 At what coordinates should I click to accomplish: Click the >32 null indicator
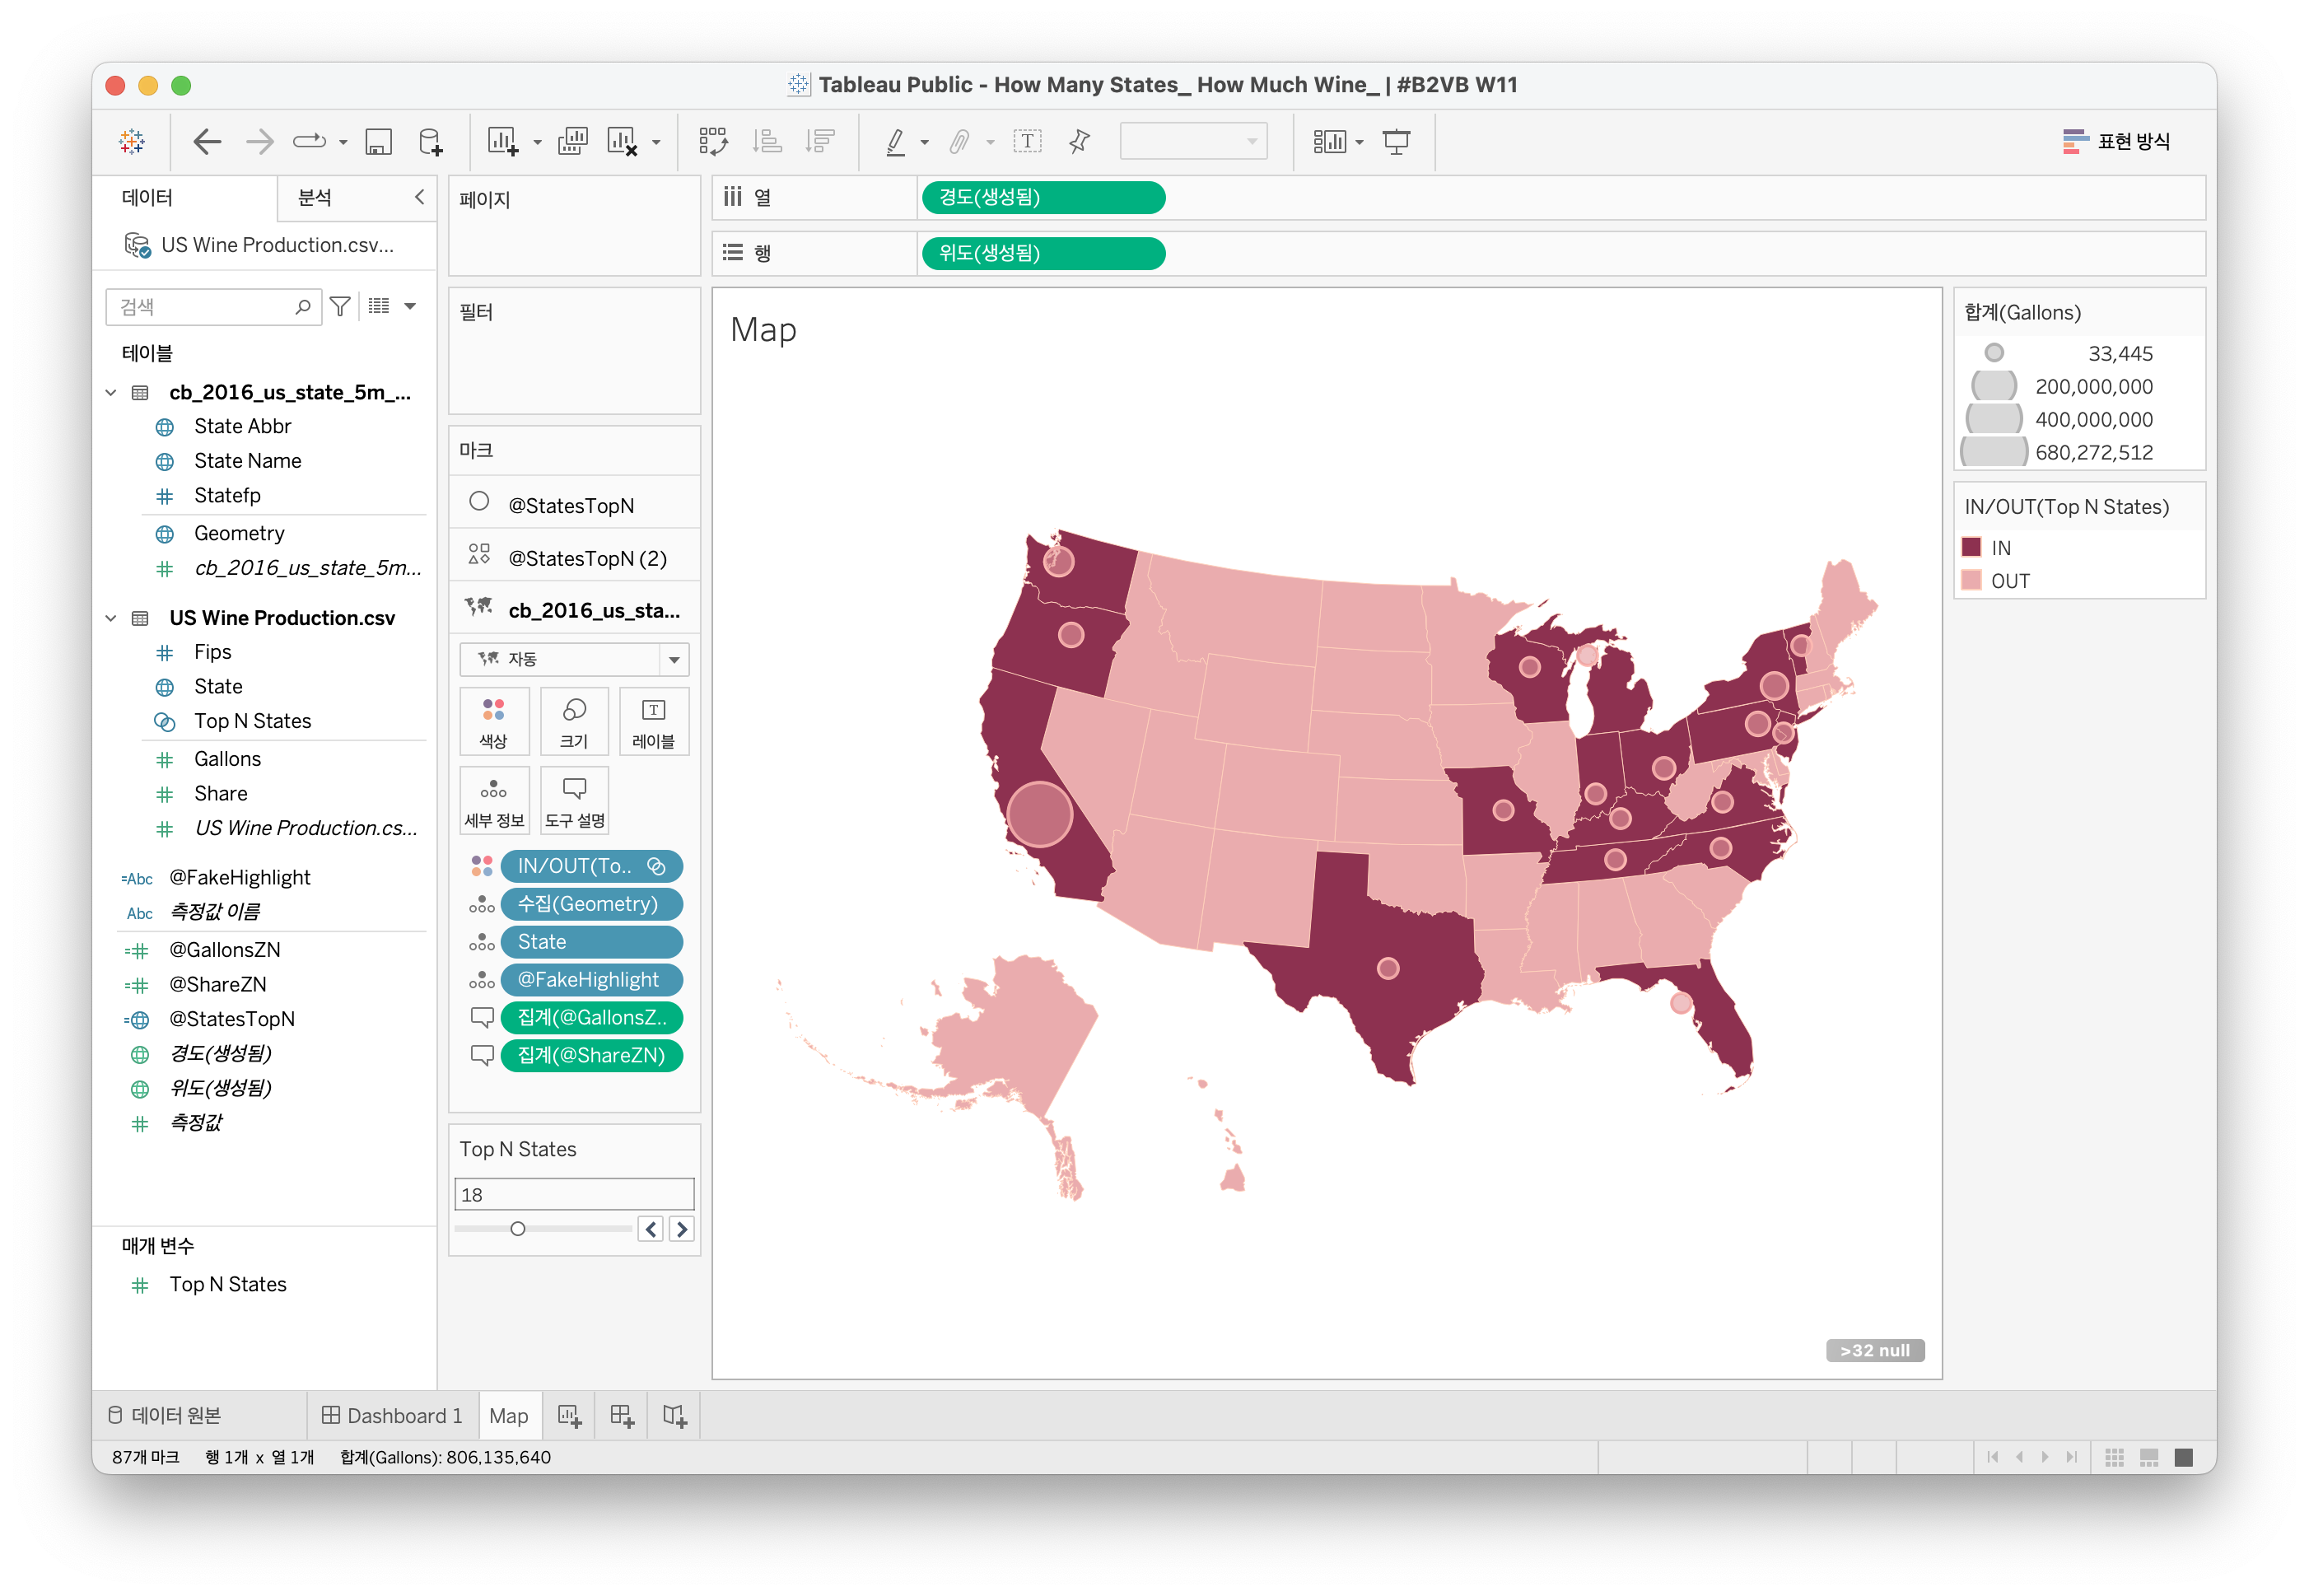[1874, 1351]
